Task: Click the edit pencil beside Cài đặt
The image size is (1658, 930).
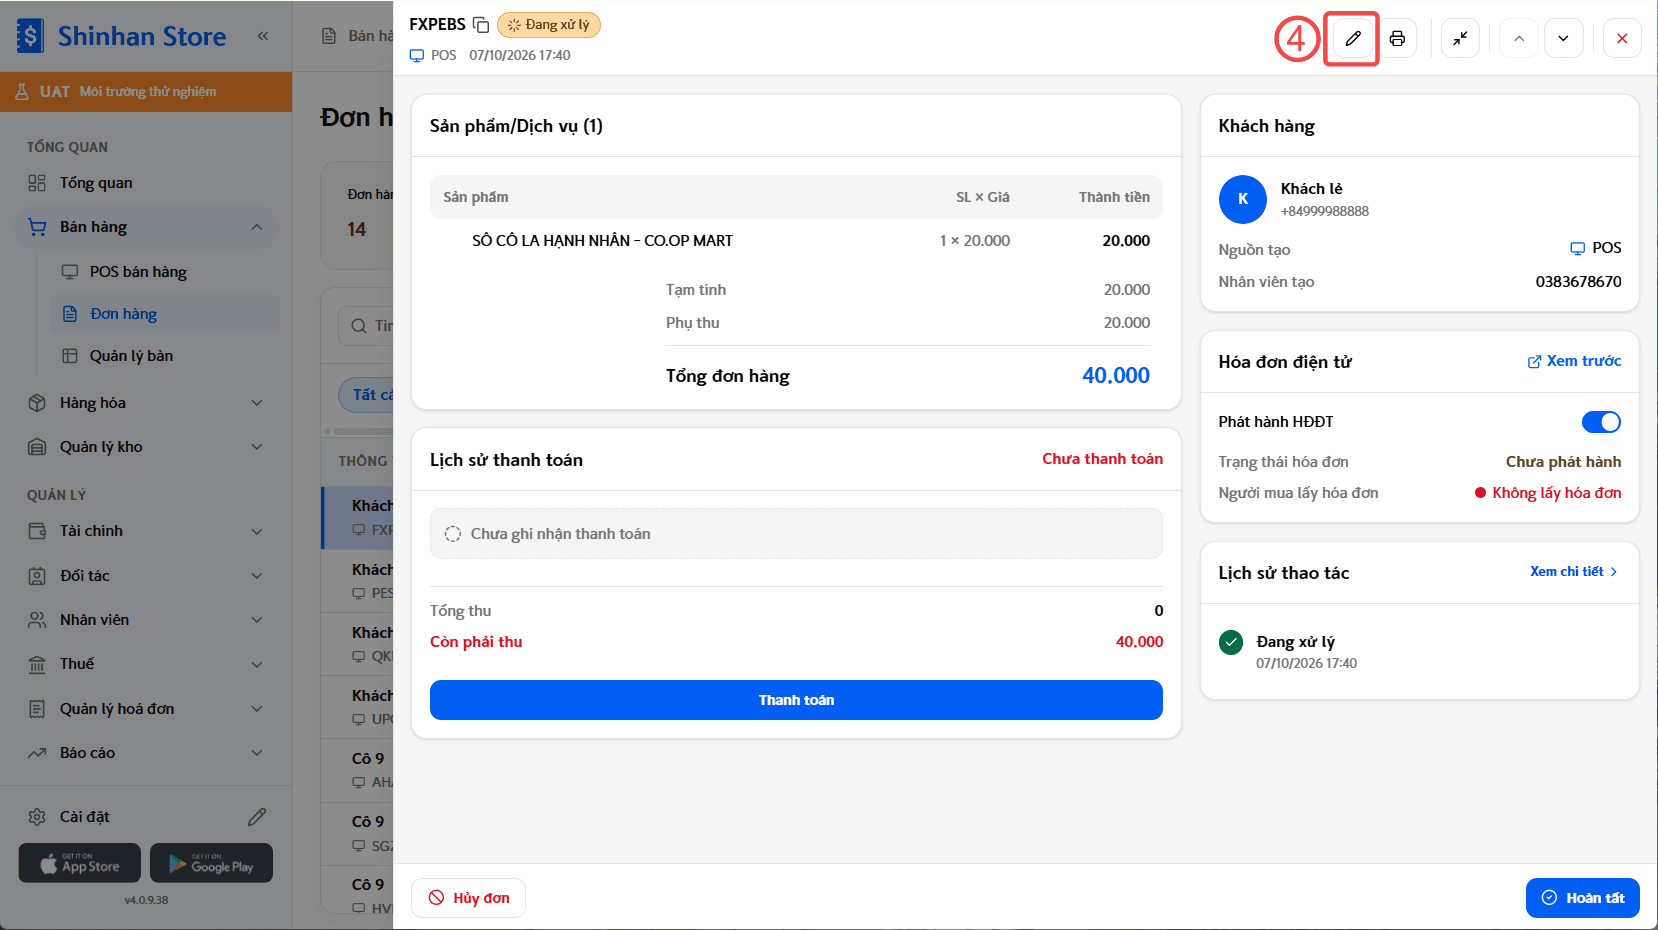Action: coord(257,817)
